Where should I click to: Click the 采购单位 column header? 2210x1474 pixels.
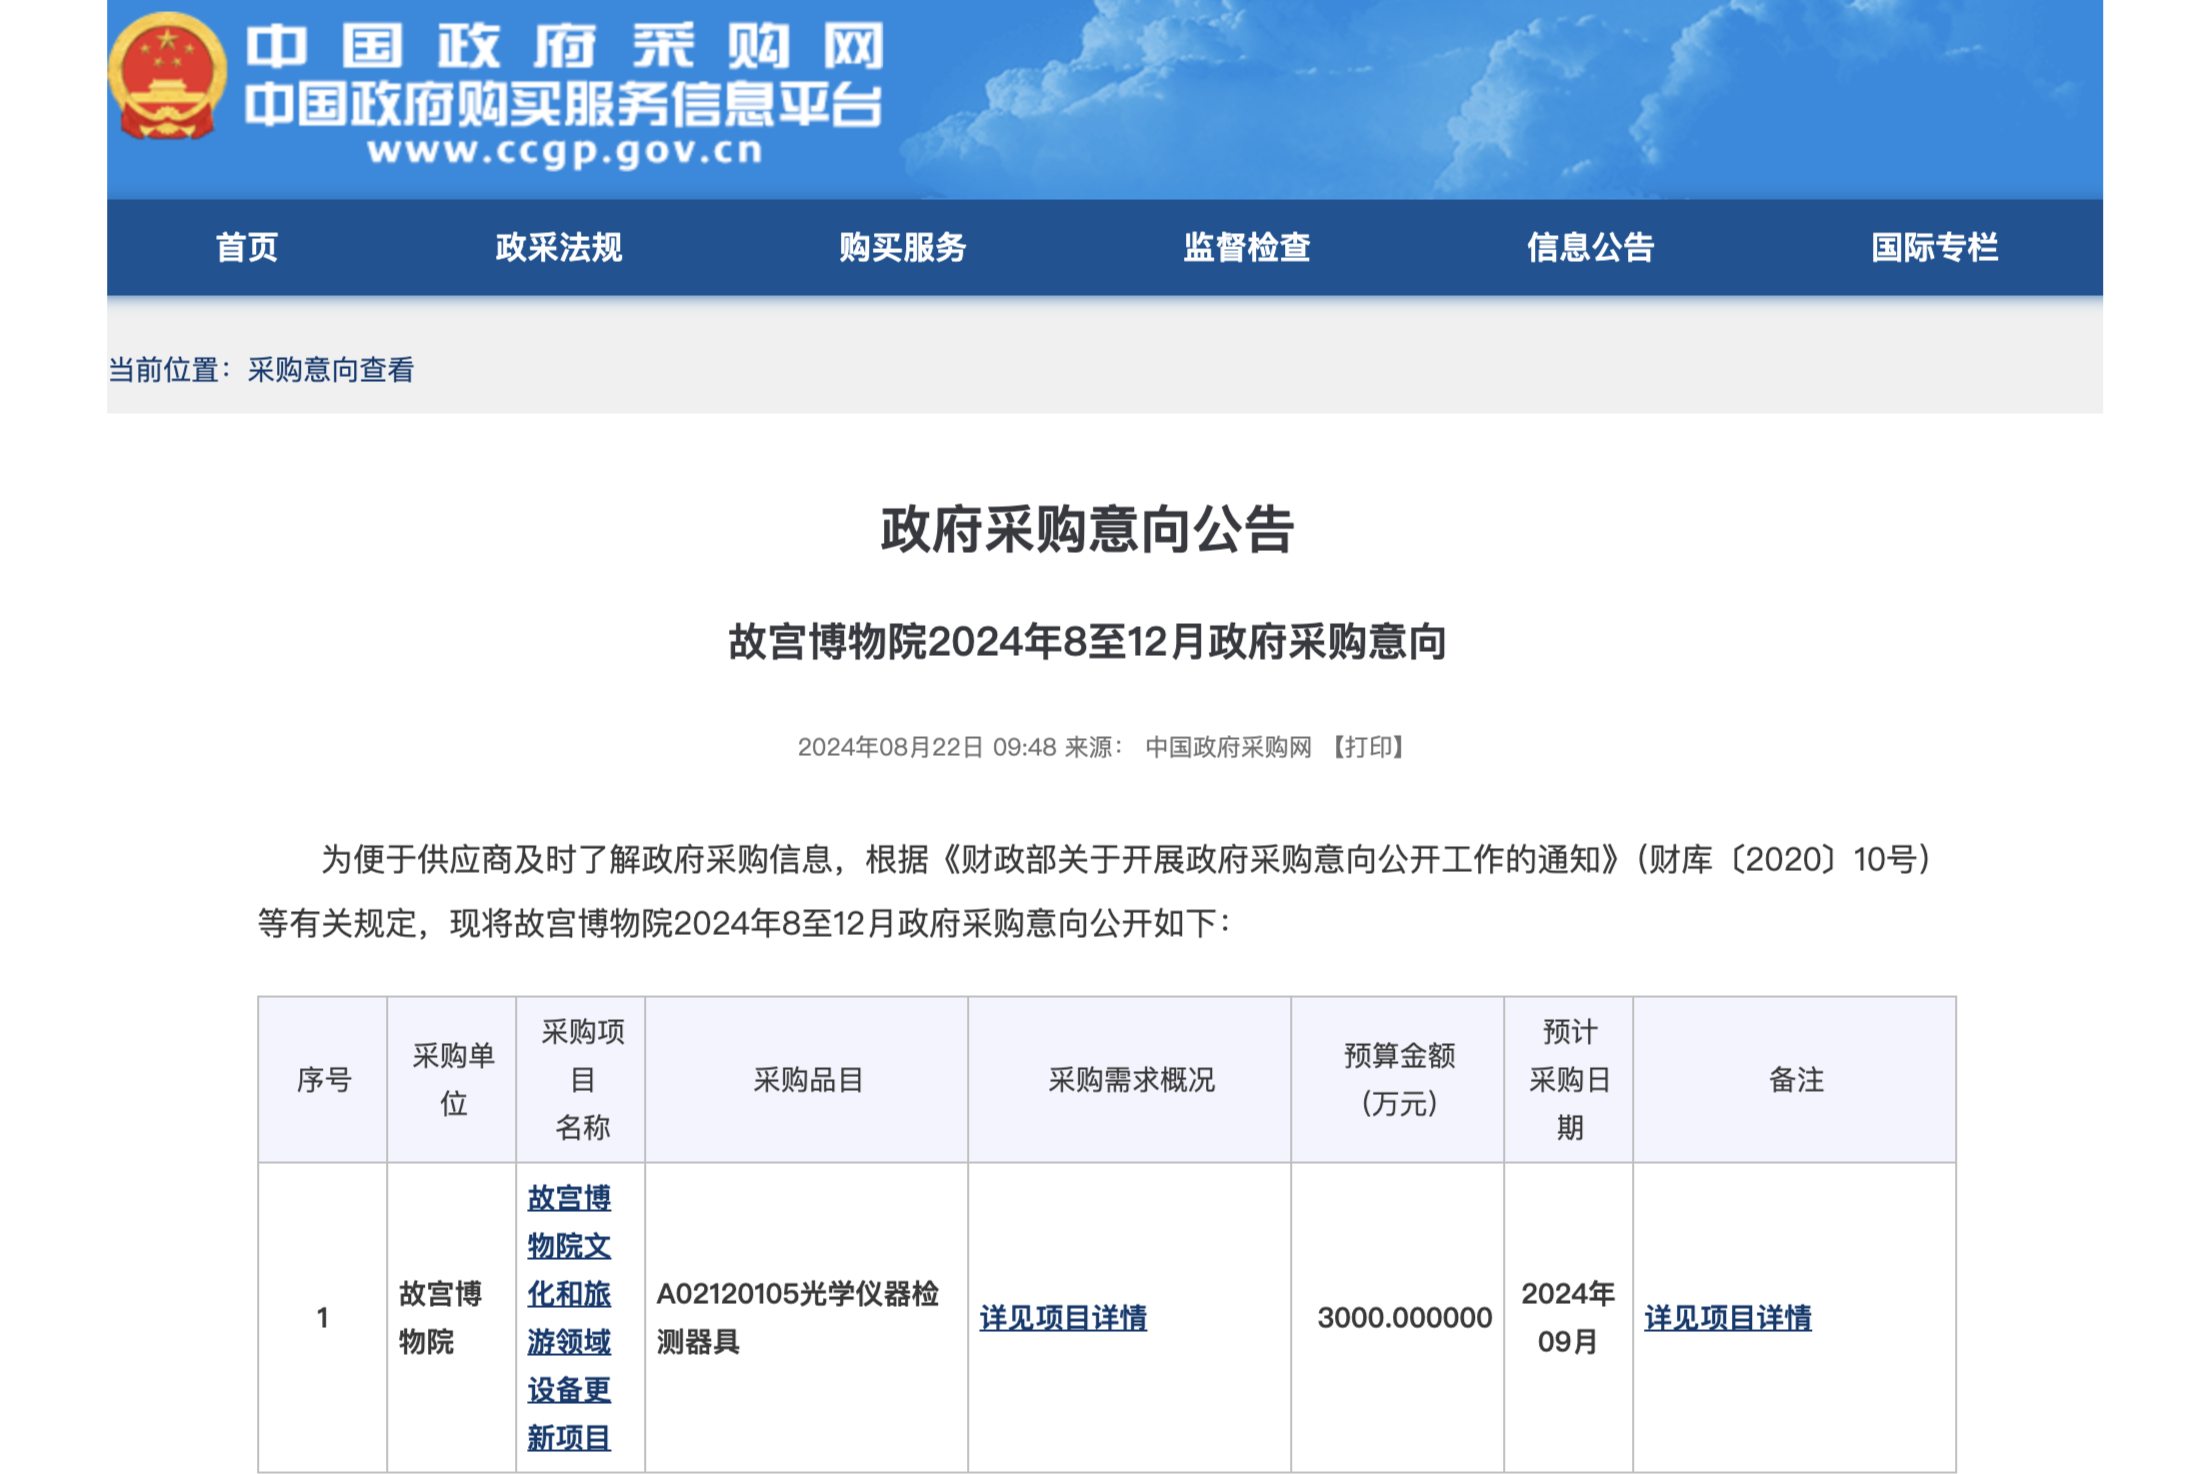[x=453, y=1080]
